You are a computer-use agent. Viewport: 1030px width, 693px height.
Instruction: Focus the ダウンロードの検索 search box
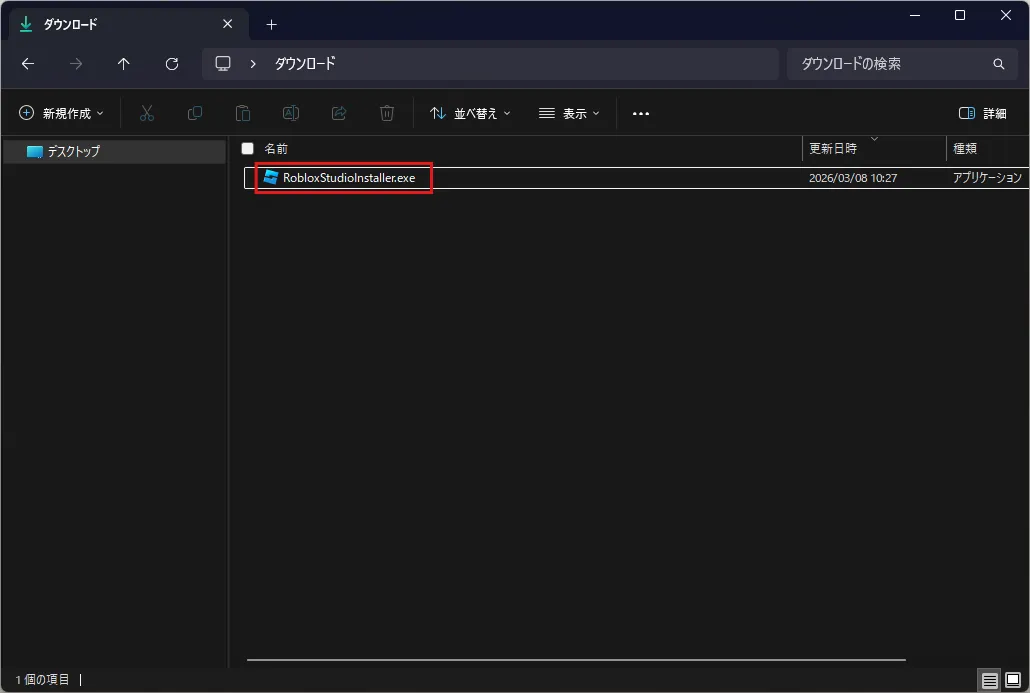[x=903, y=64]
